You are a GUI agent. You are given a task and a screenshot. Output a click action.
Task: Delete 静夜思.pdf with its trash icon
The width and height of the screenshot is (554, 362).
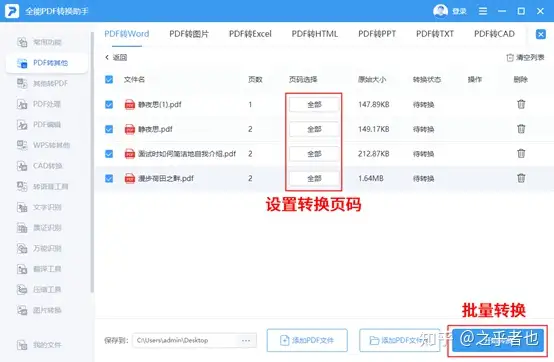pyautogui.click(x=521, y=129)
